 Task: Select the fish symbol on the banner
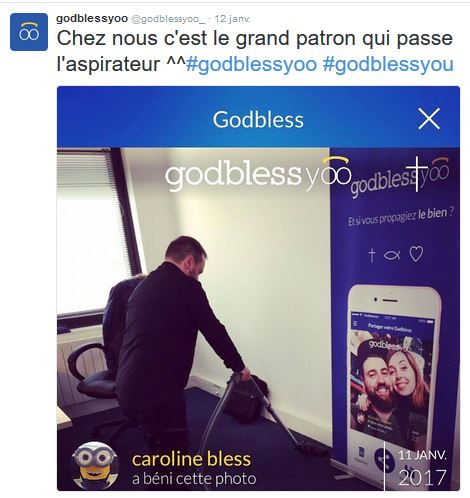click(x=392, y=256)
